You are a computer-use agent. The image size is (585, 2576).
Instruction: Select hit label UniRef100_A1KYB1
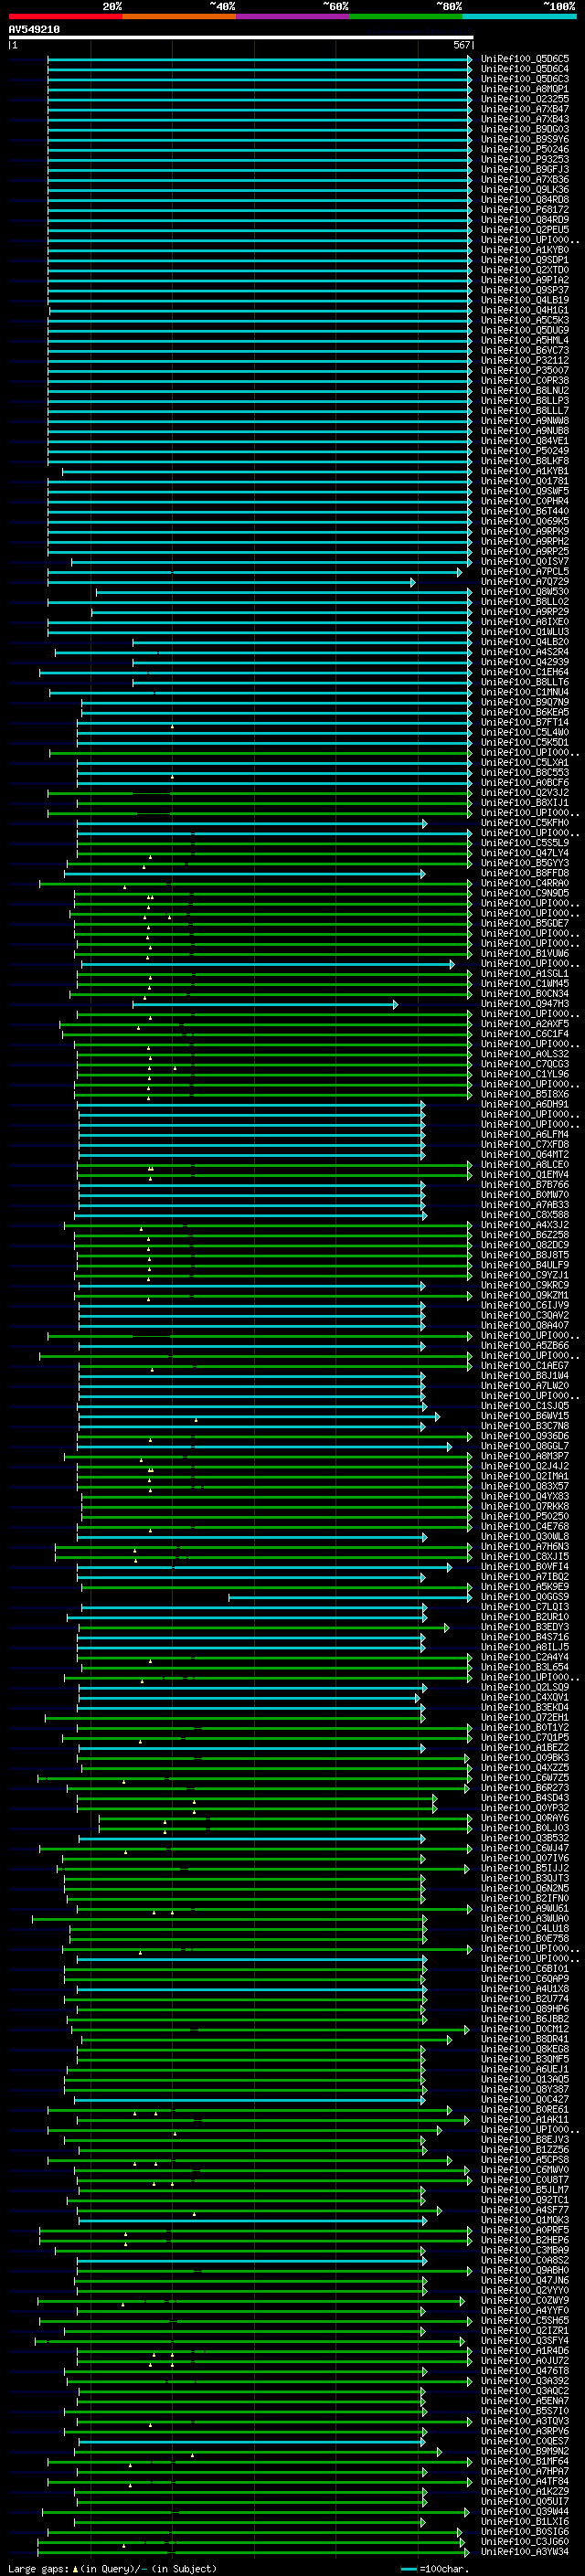[x=525, y=471]
